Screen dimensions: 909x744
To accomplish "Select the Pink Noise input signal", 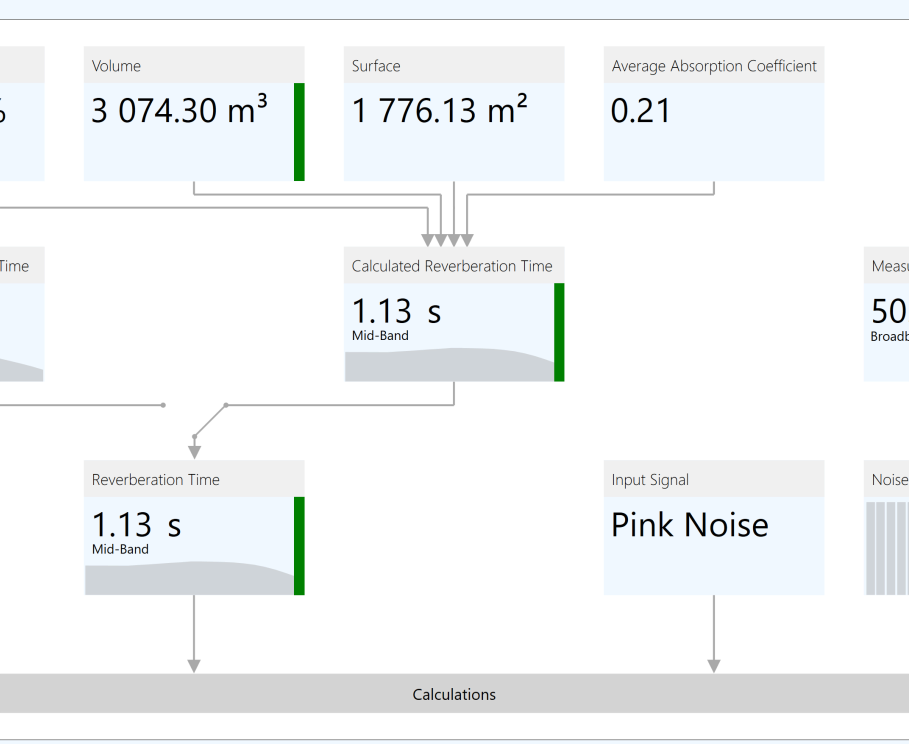I will tap(690, 525).
